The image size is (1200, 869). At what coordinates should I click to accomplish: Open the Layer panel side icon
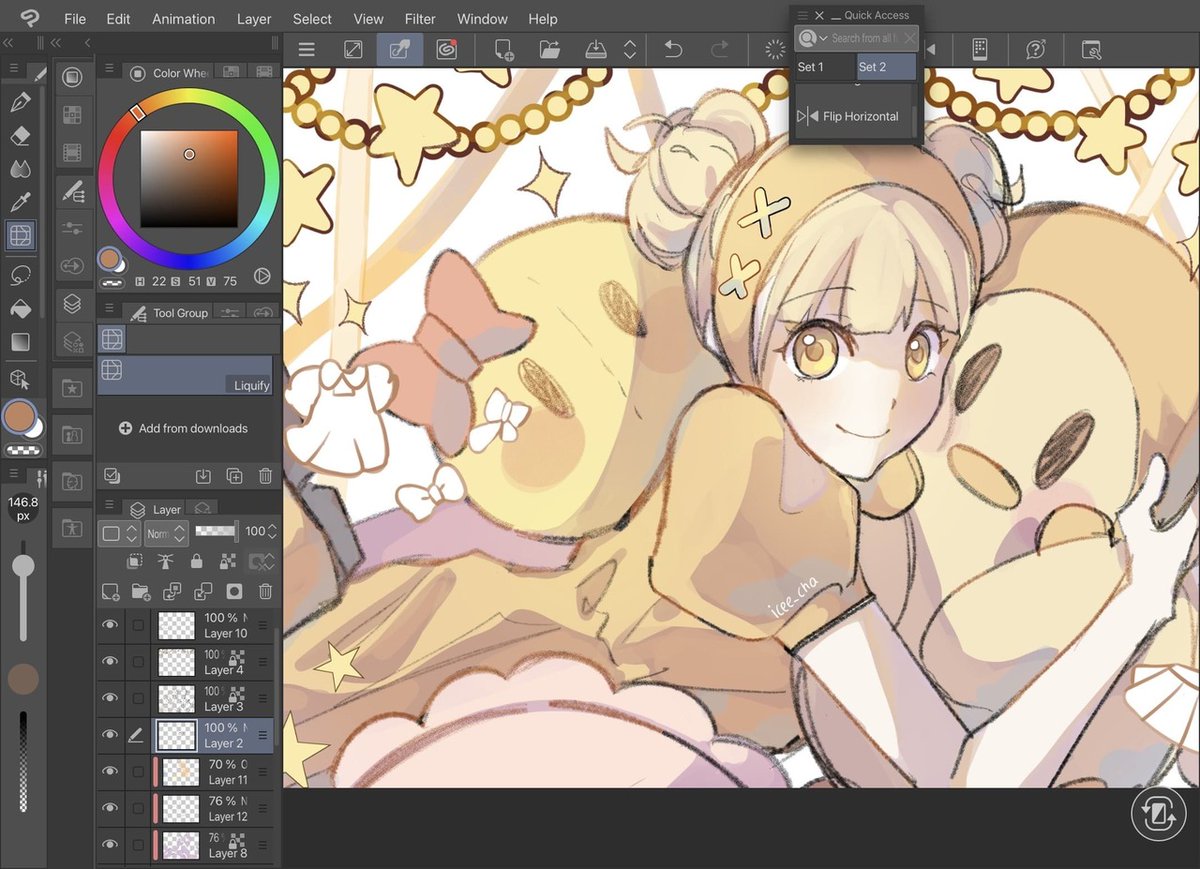coord(72,303)
